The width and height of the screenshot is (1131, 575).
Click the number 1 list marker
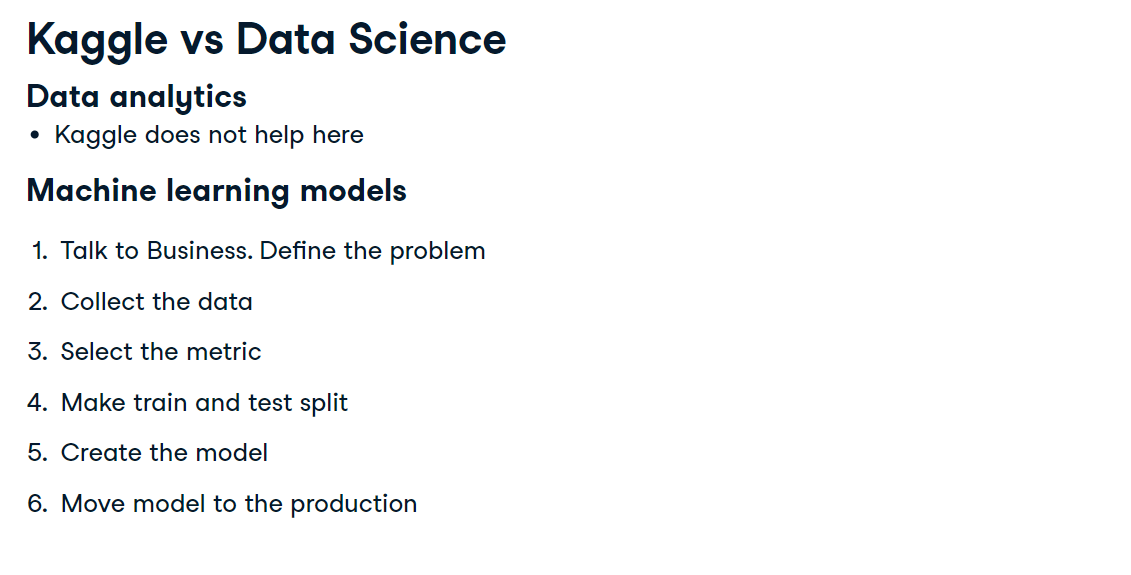tap(40, 251)
